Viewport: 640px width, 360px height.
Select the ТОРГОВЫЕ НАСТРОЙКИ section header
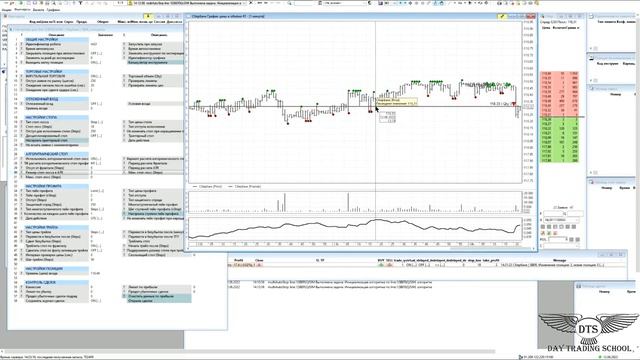(x=56, y=71)
